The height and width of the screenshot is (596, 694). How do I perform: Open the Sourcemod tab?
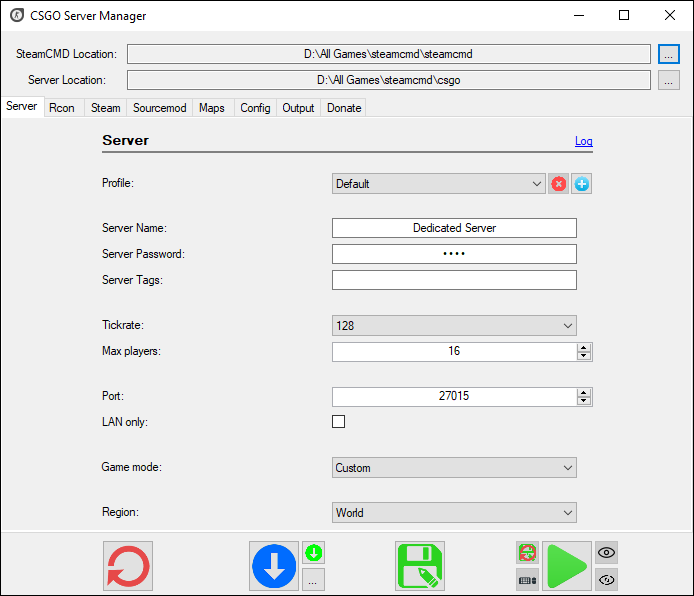(x=160, y=108)
